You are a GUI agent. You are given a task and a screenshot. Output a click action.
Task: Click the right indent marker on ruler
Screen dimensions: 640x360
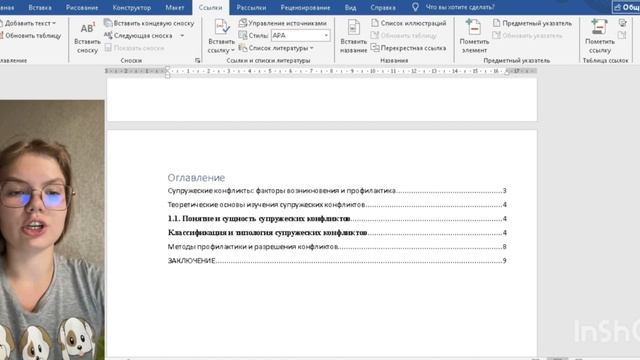point(507,73)
